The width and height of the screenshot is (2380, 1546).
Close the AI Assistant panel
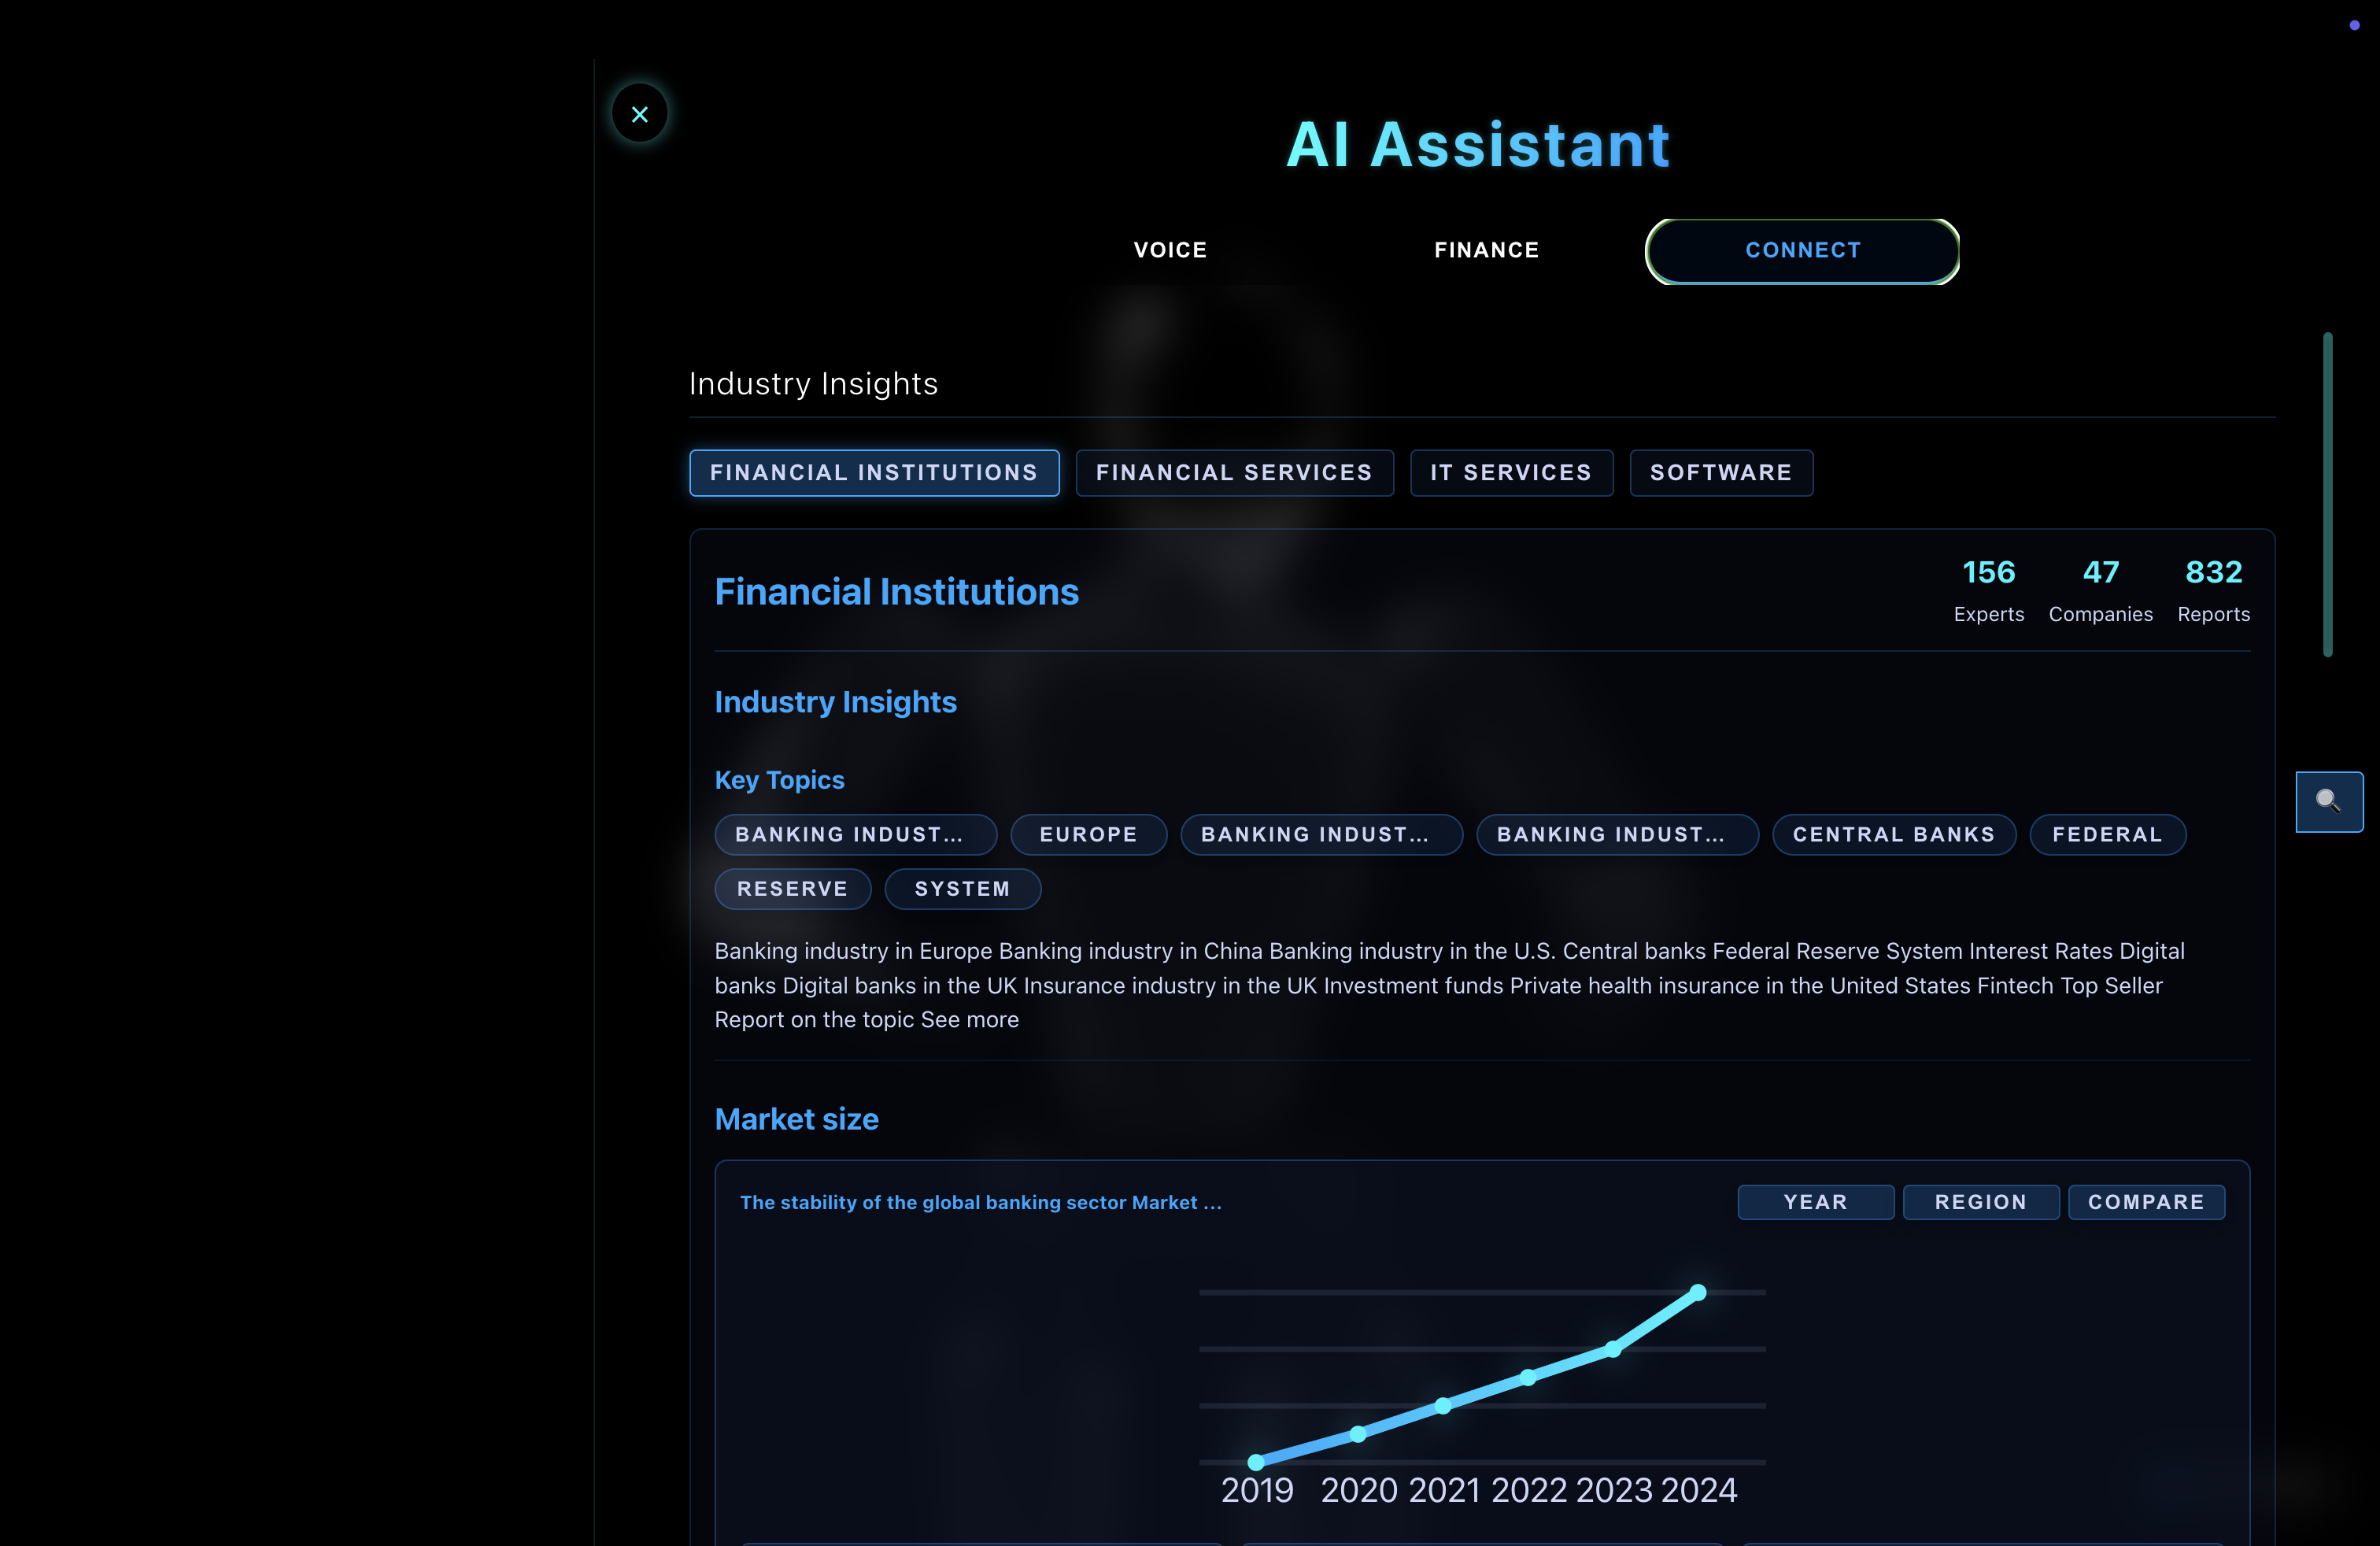[640, 114]
